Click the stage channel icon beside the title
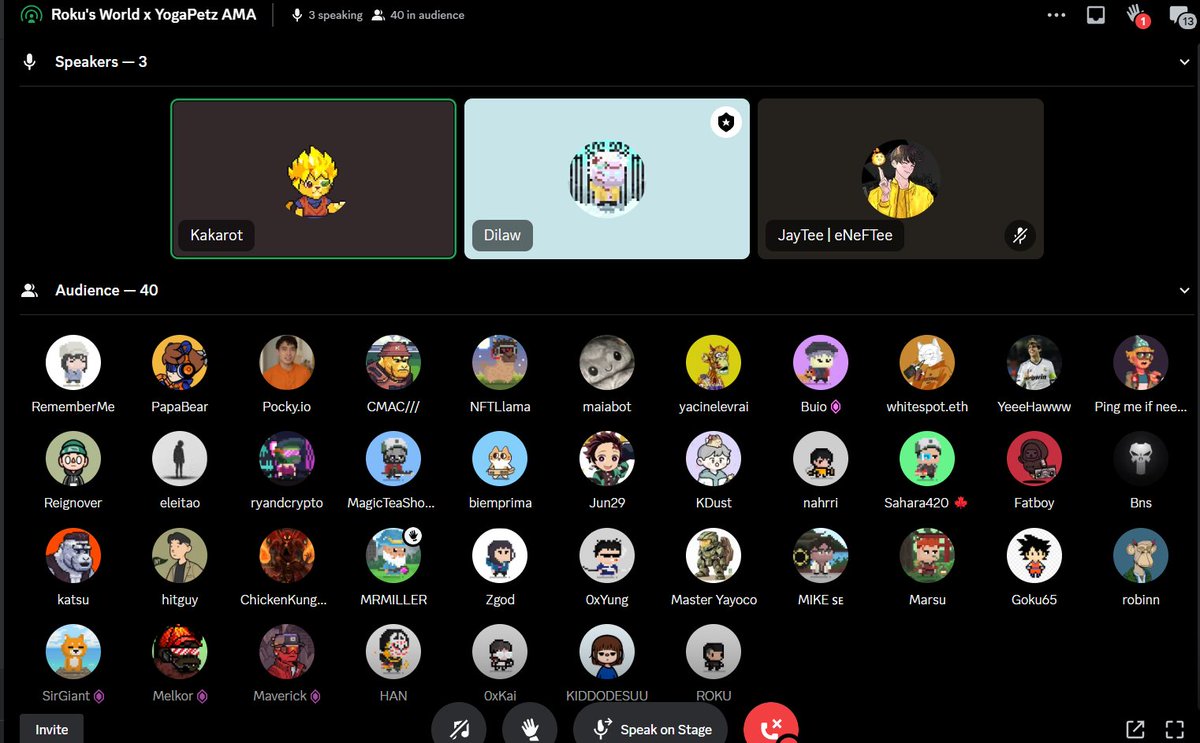The image size is (1200, 743). pyautogui.click(x=32, y=15)
